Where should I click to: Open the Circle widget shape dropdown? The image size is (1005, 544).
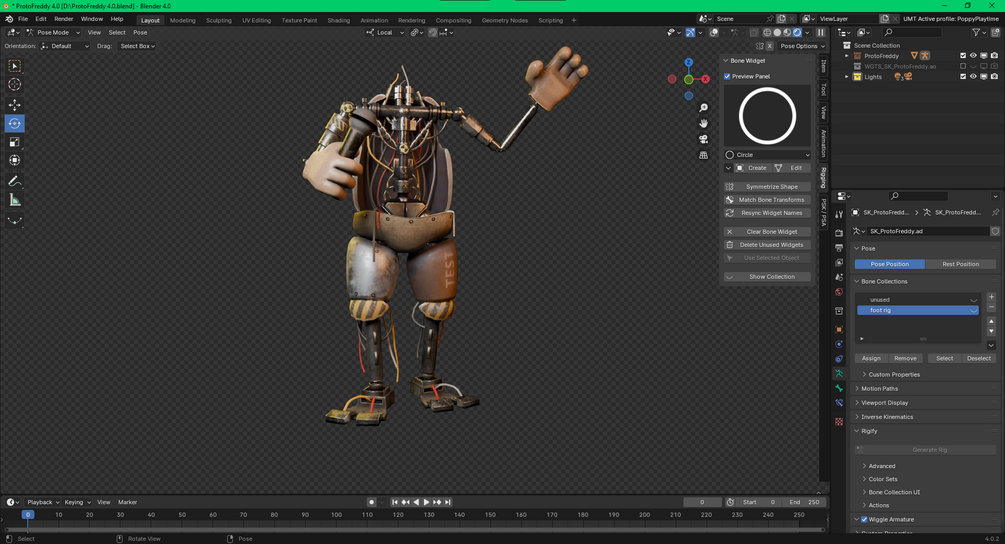tap(767, 154)
